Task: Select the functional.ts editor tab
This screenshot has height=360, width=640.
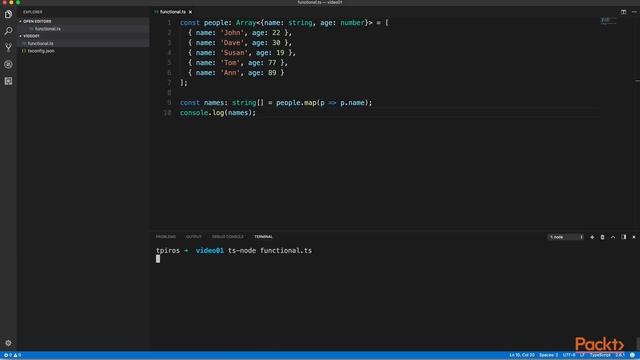Action: coord(172,12)
